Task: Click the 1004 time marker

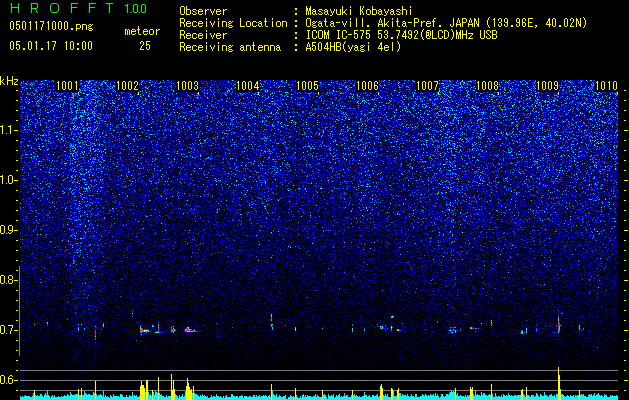Action: pyautogui.click(x=248, y=85)
